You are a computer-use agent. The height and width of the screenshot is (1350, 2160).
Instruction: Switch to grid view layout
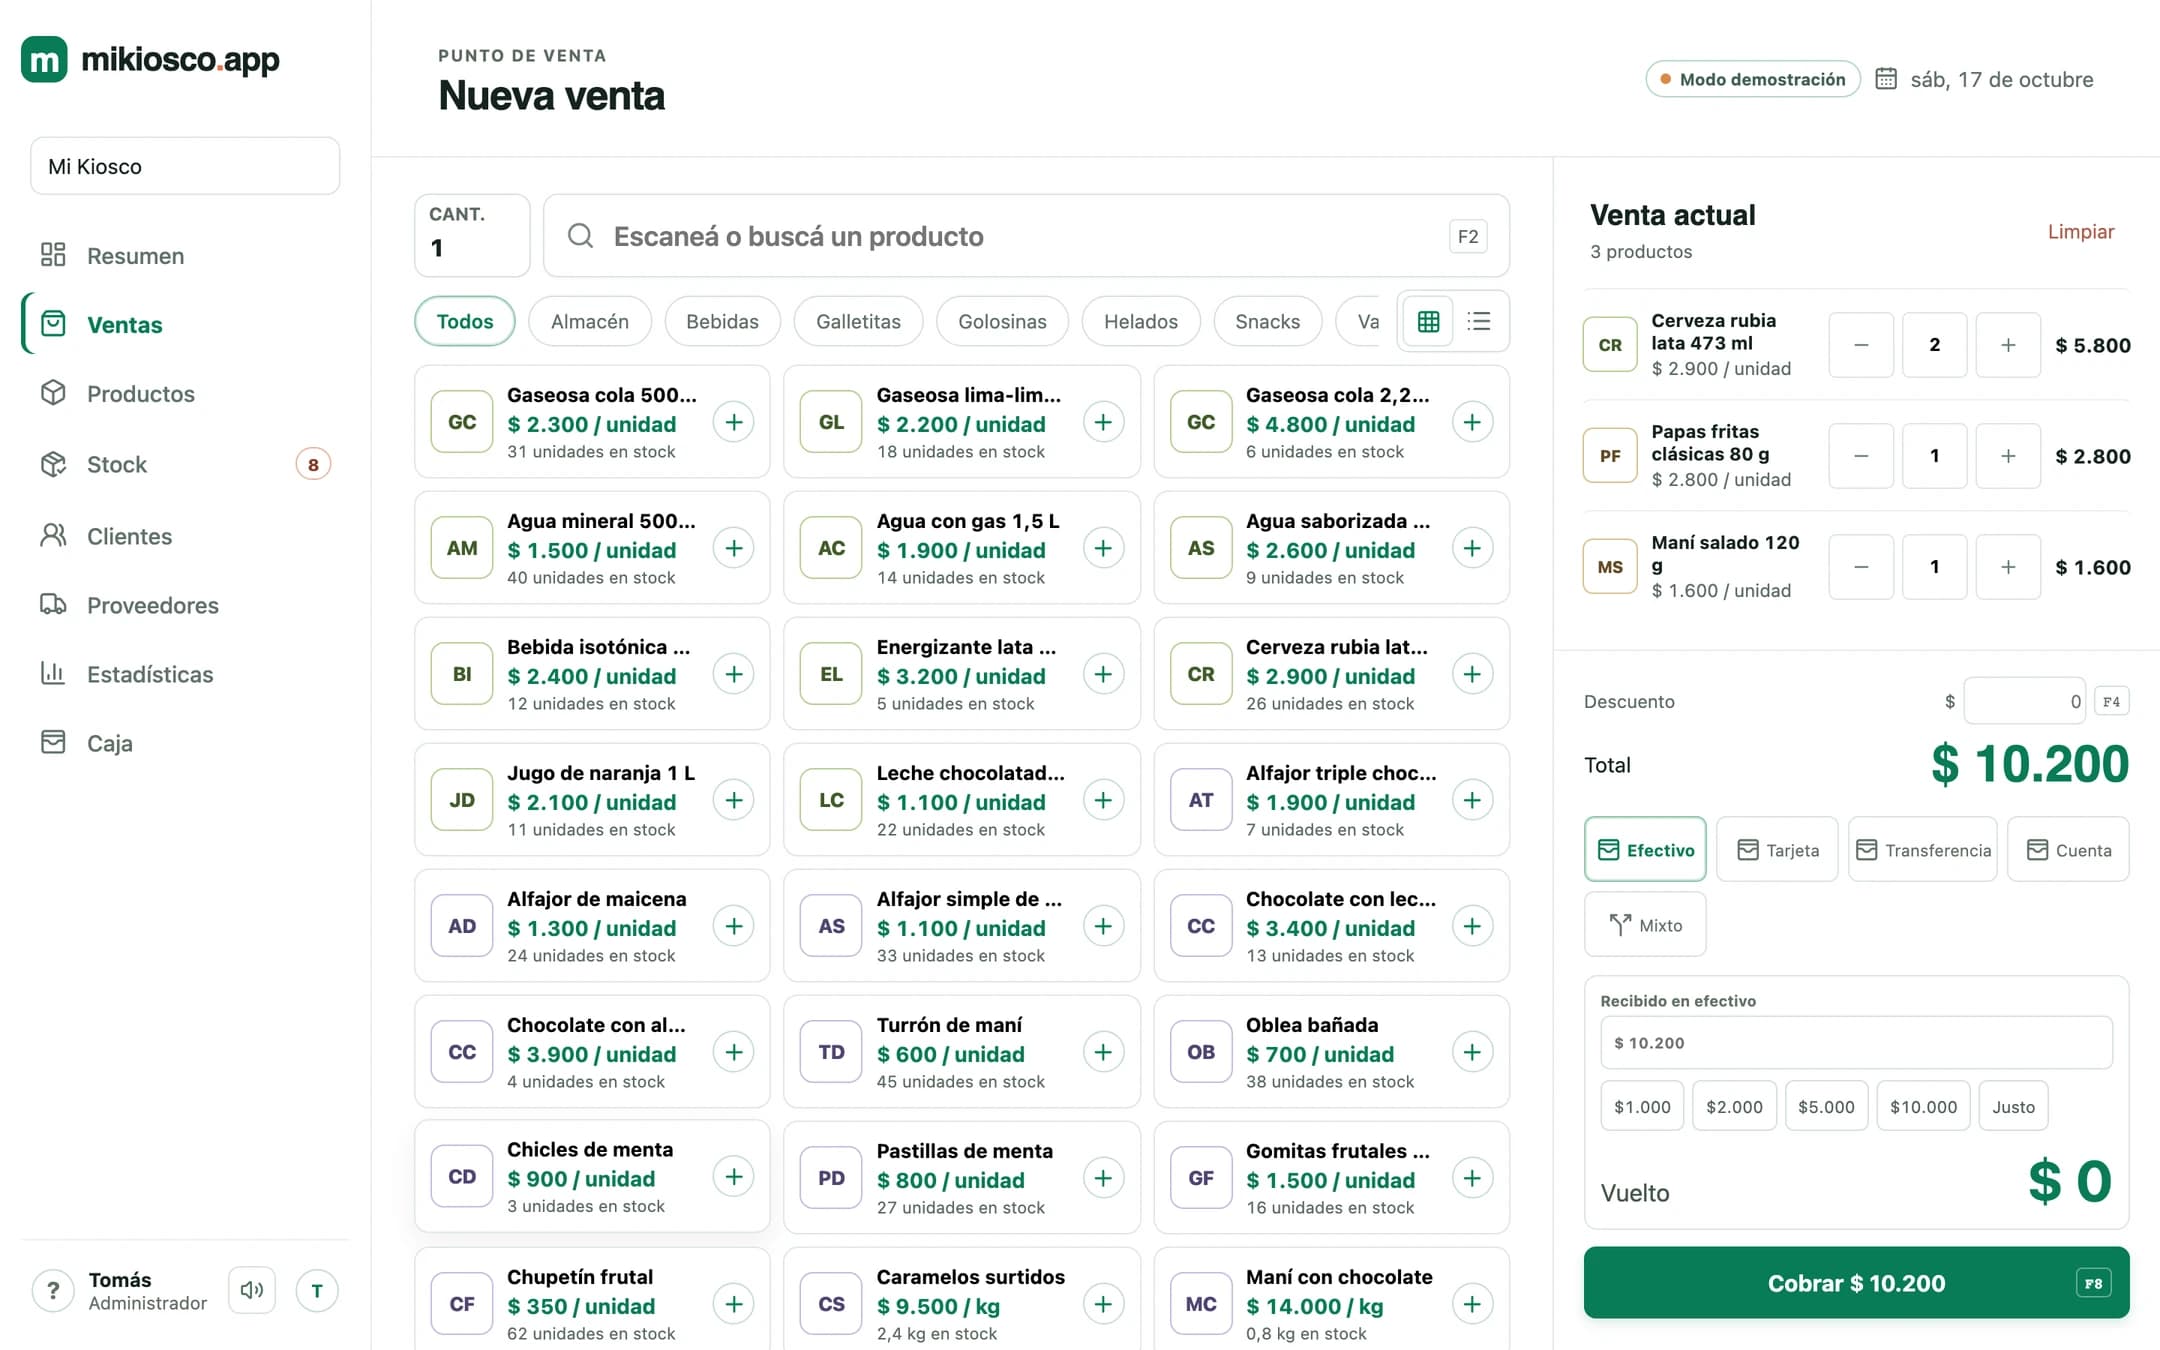pos(1428,321)
